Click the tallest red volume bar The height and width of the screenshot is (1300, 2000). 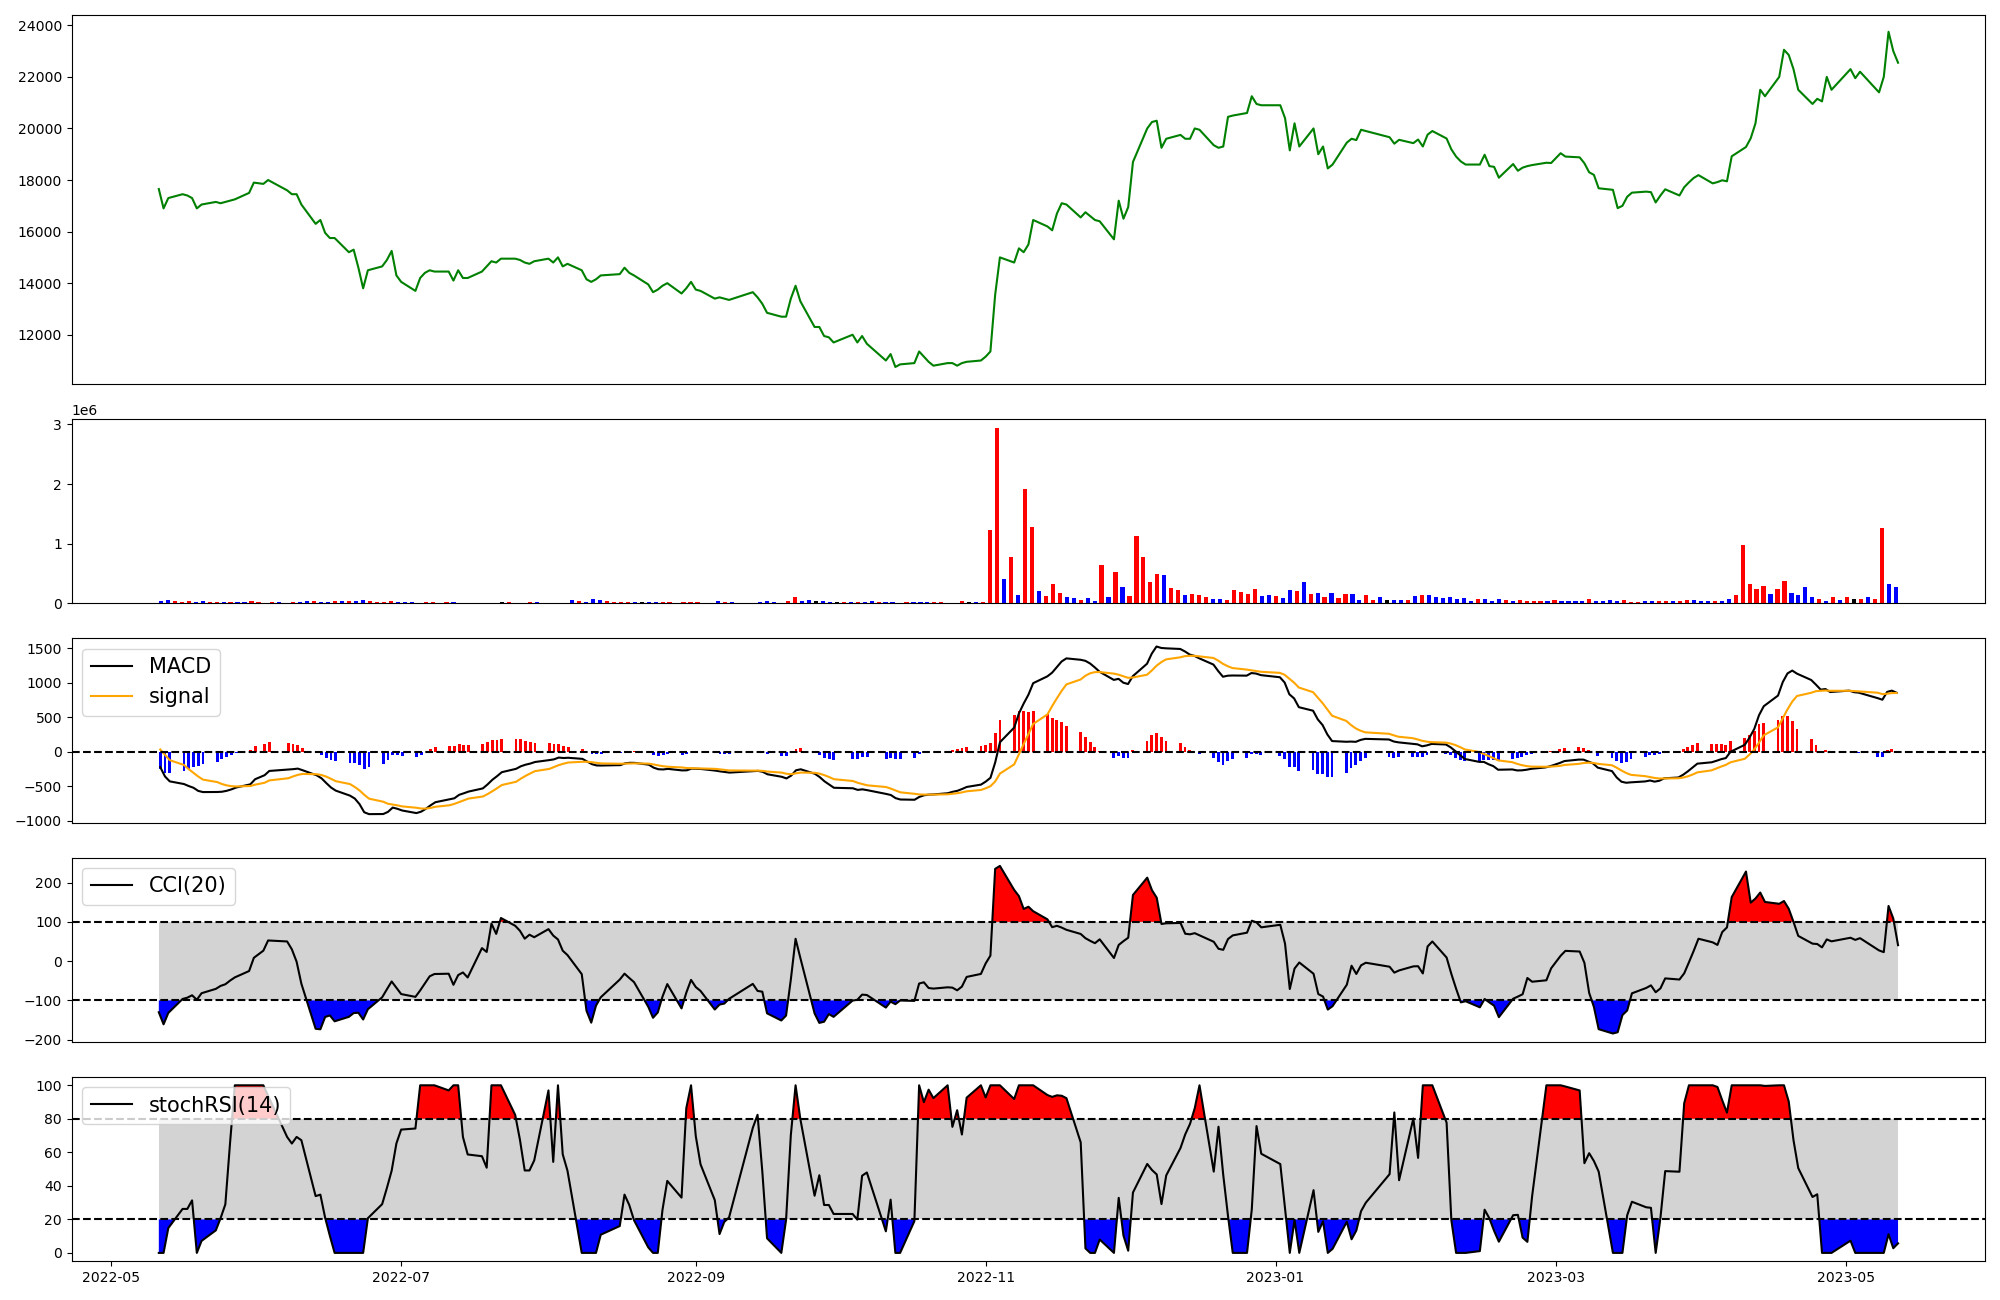click(x=997, y=515)
